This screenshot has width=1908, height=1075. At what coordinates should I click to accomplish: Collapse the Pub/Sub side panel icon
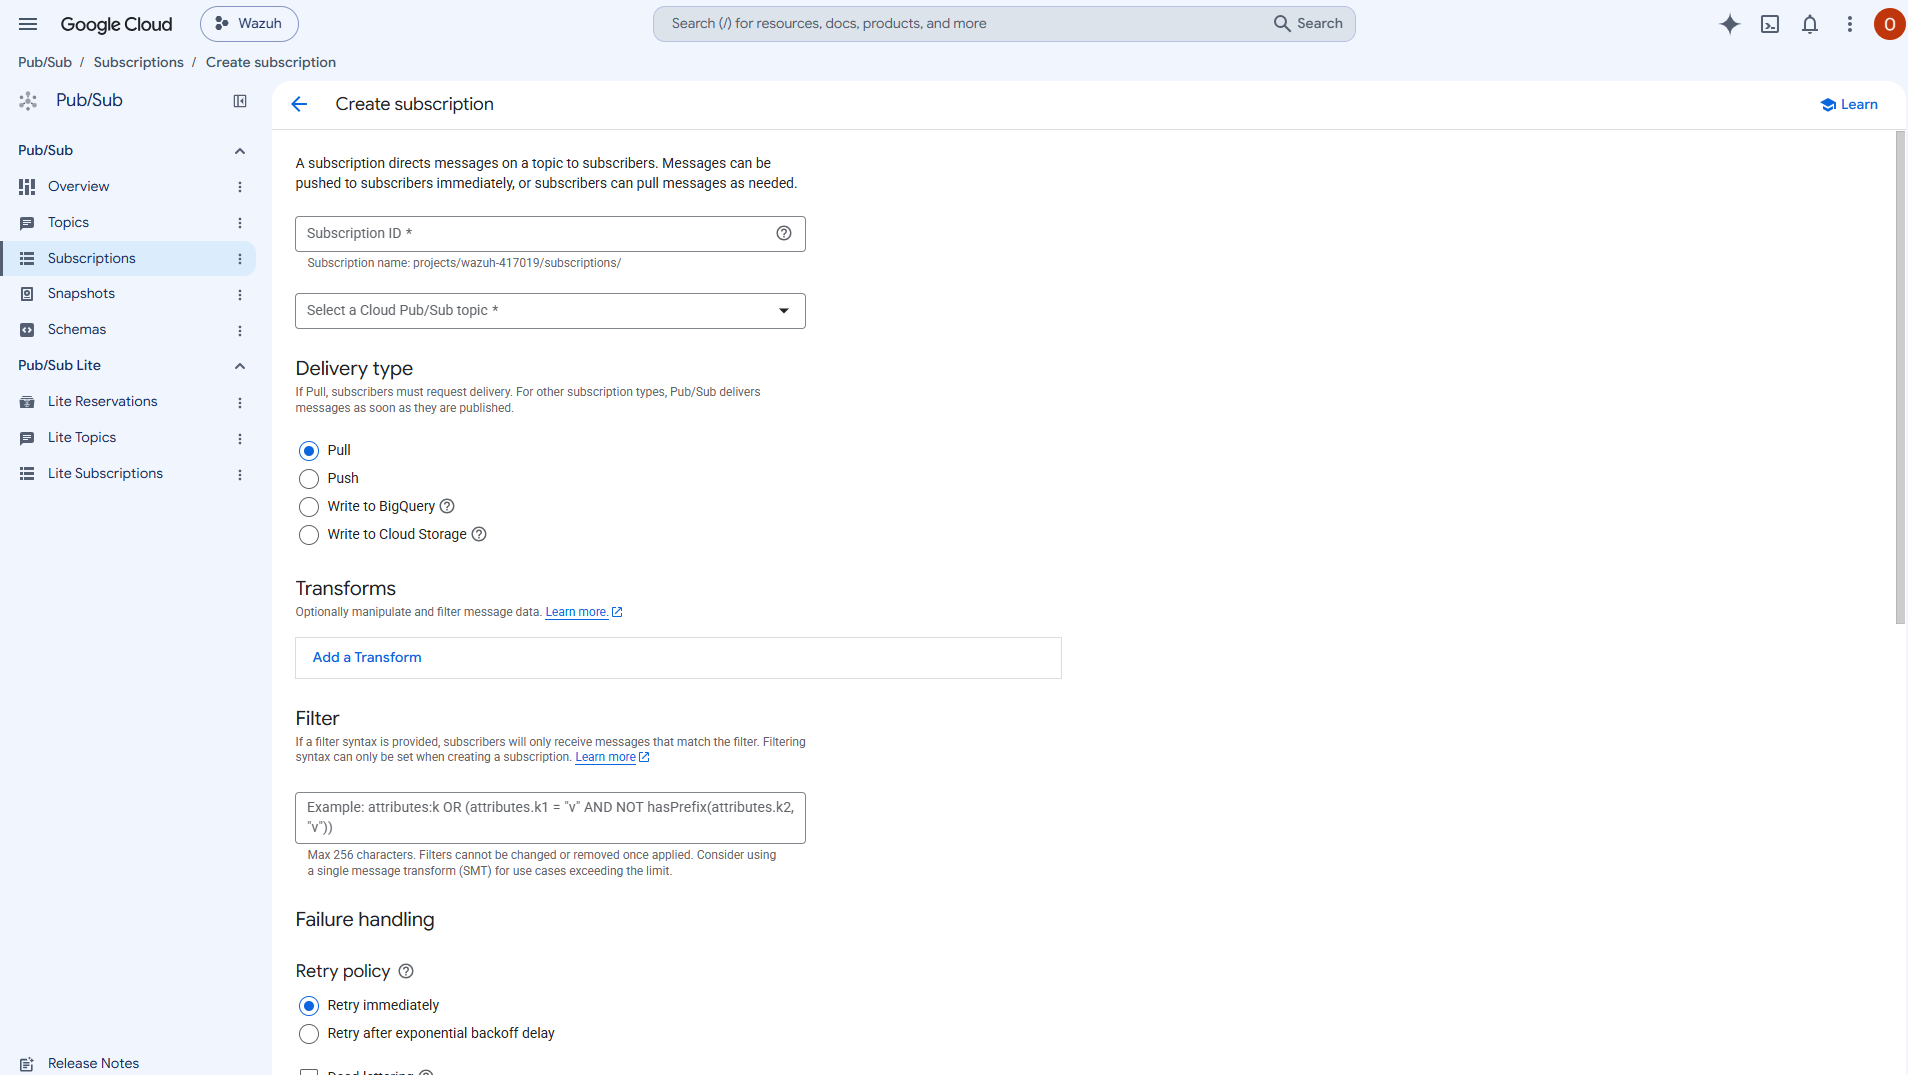click(x=240, y=101)
